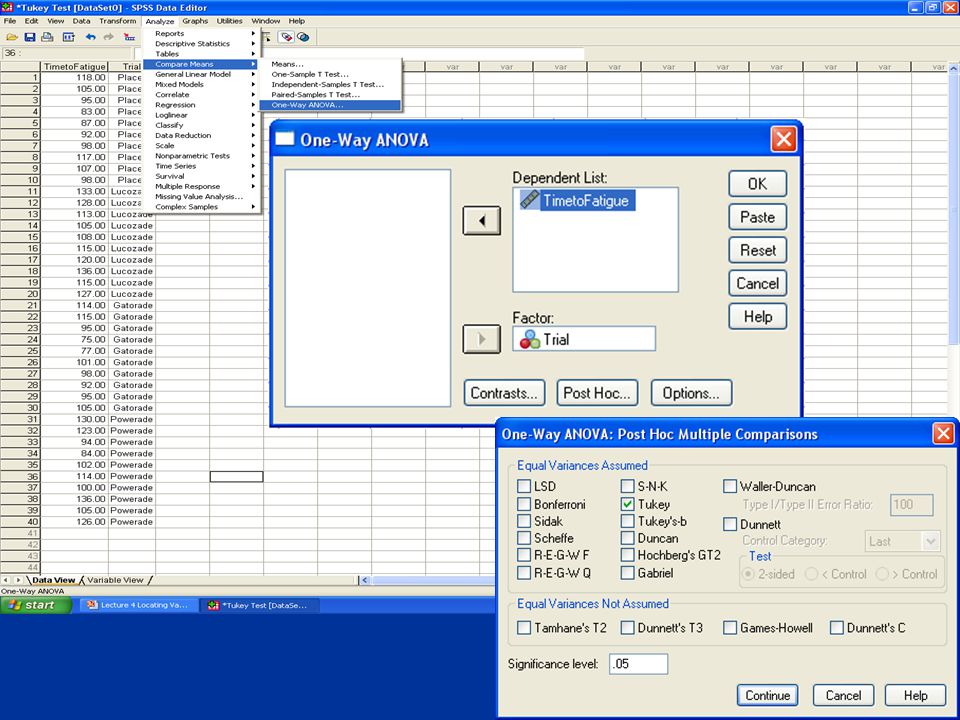The image size is (960, 720).
Task: Click the SPSS icon in the title bar
Action: (7, 7)
